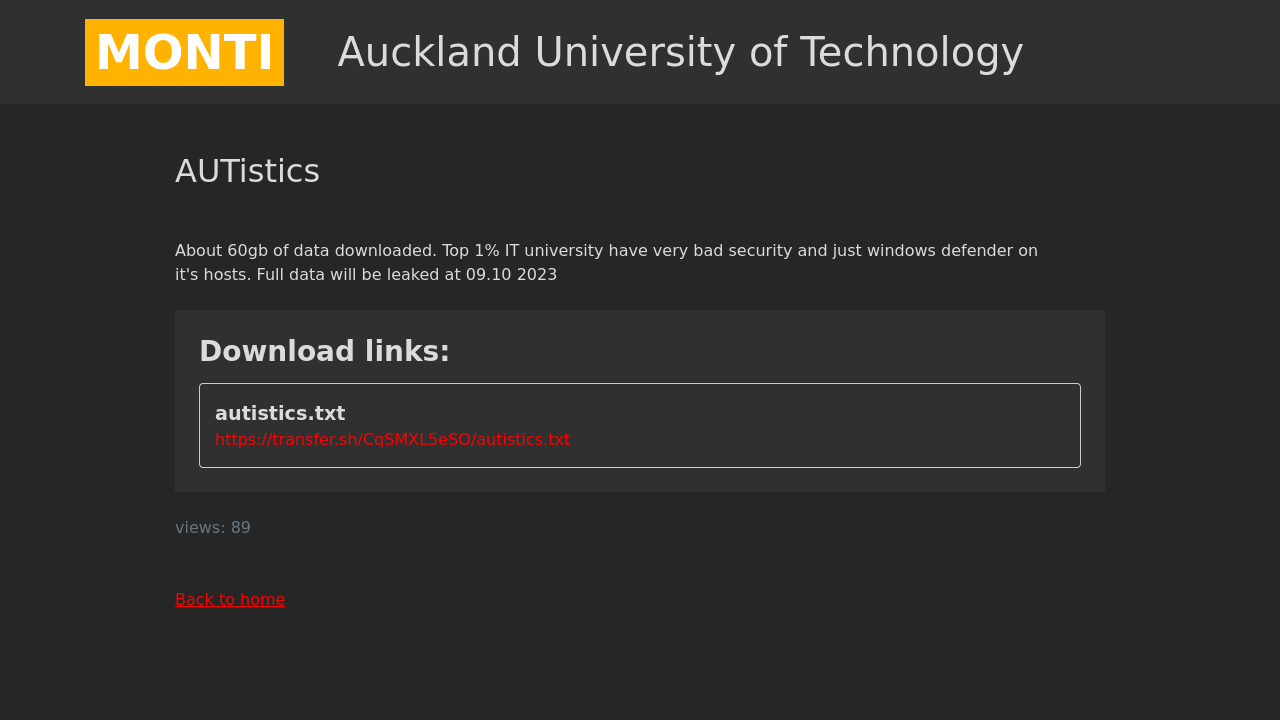Select the Auckland University of Technology title

coord(680,53)
